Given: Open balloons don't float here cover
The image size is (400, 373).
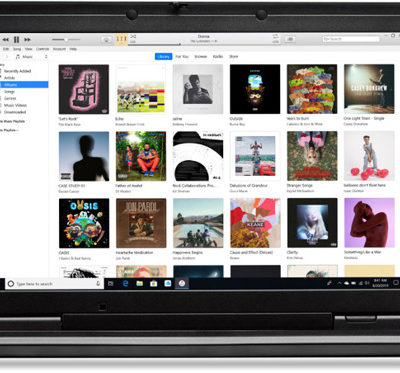Looking at the screenshot, I should [369, 156].
